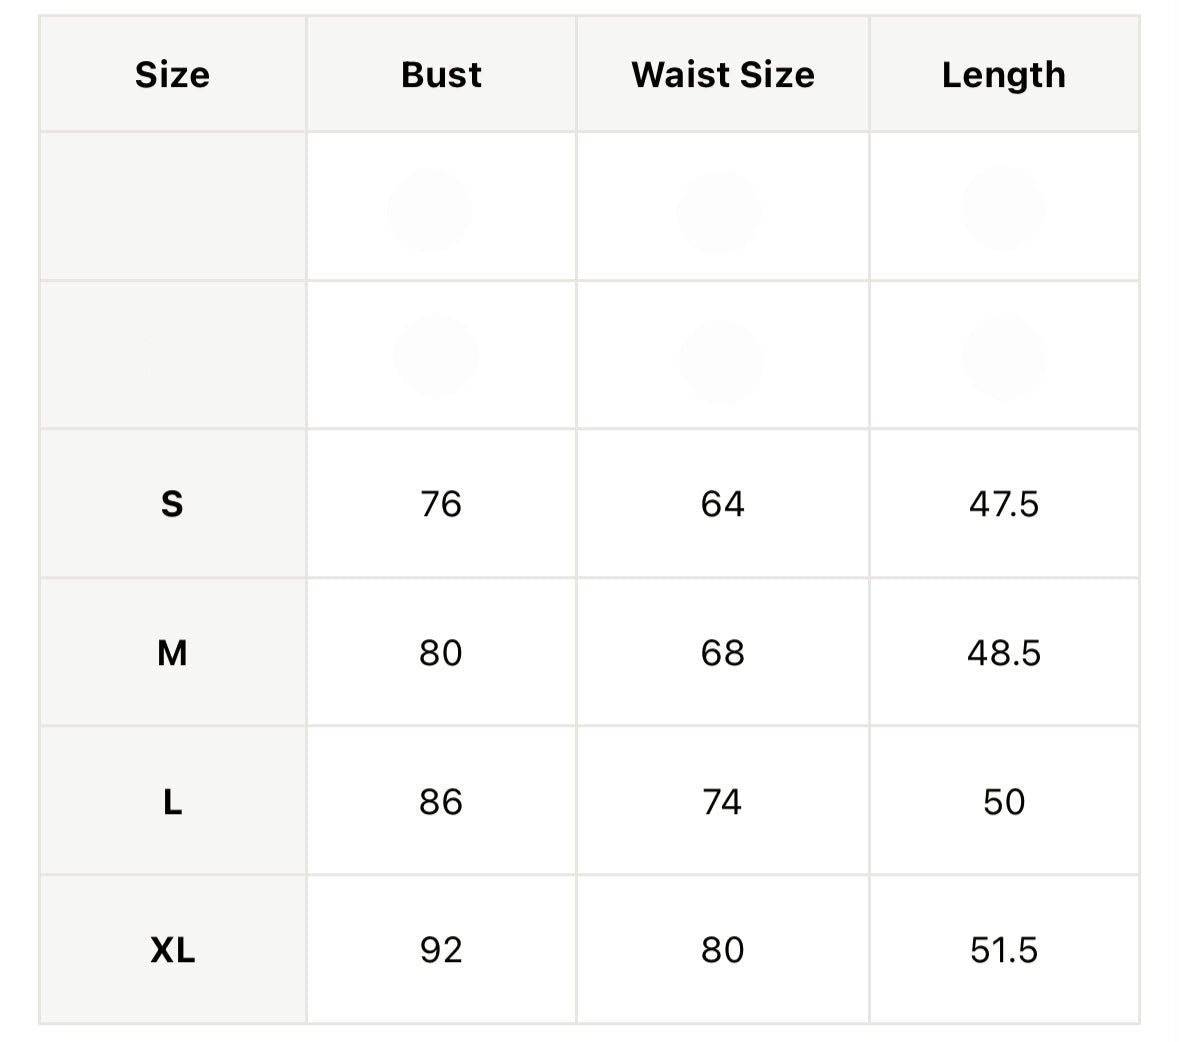The height and width of the screenshot is (1042, 1179).
Task: Click length value 51.5 for size XL
Action: pos(1004,950)
